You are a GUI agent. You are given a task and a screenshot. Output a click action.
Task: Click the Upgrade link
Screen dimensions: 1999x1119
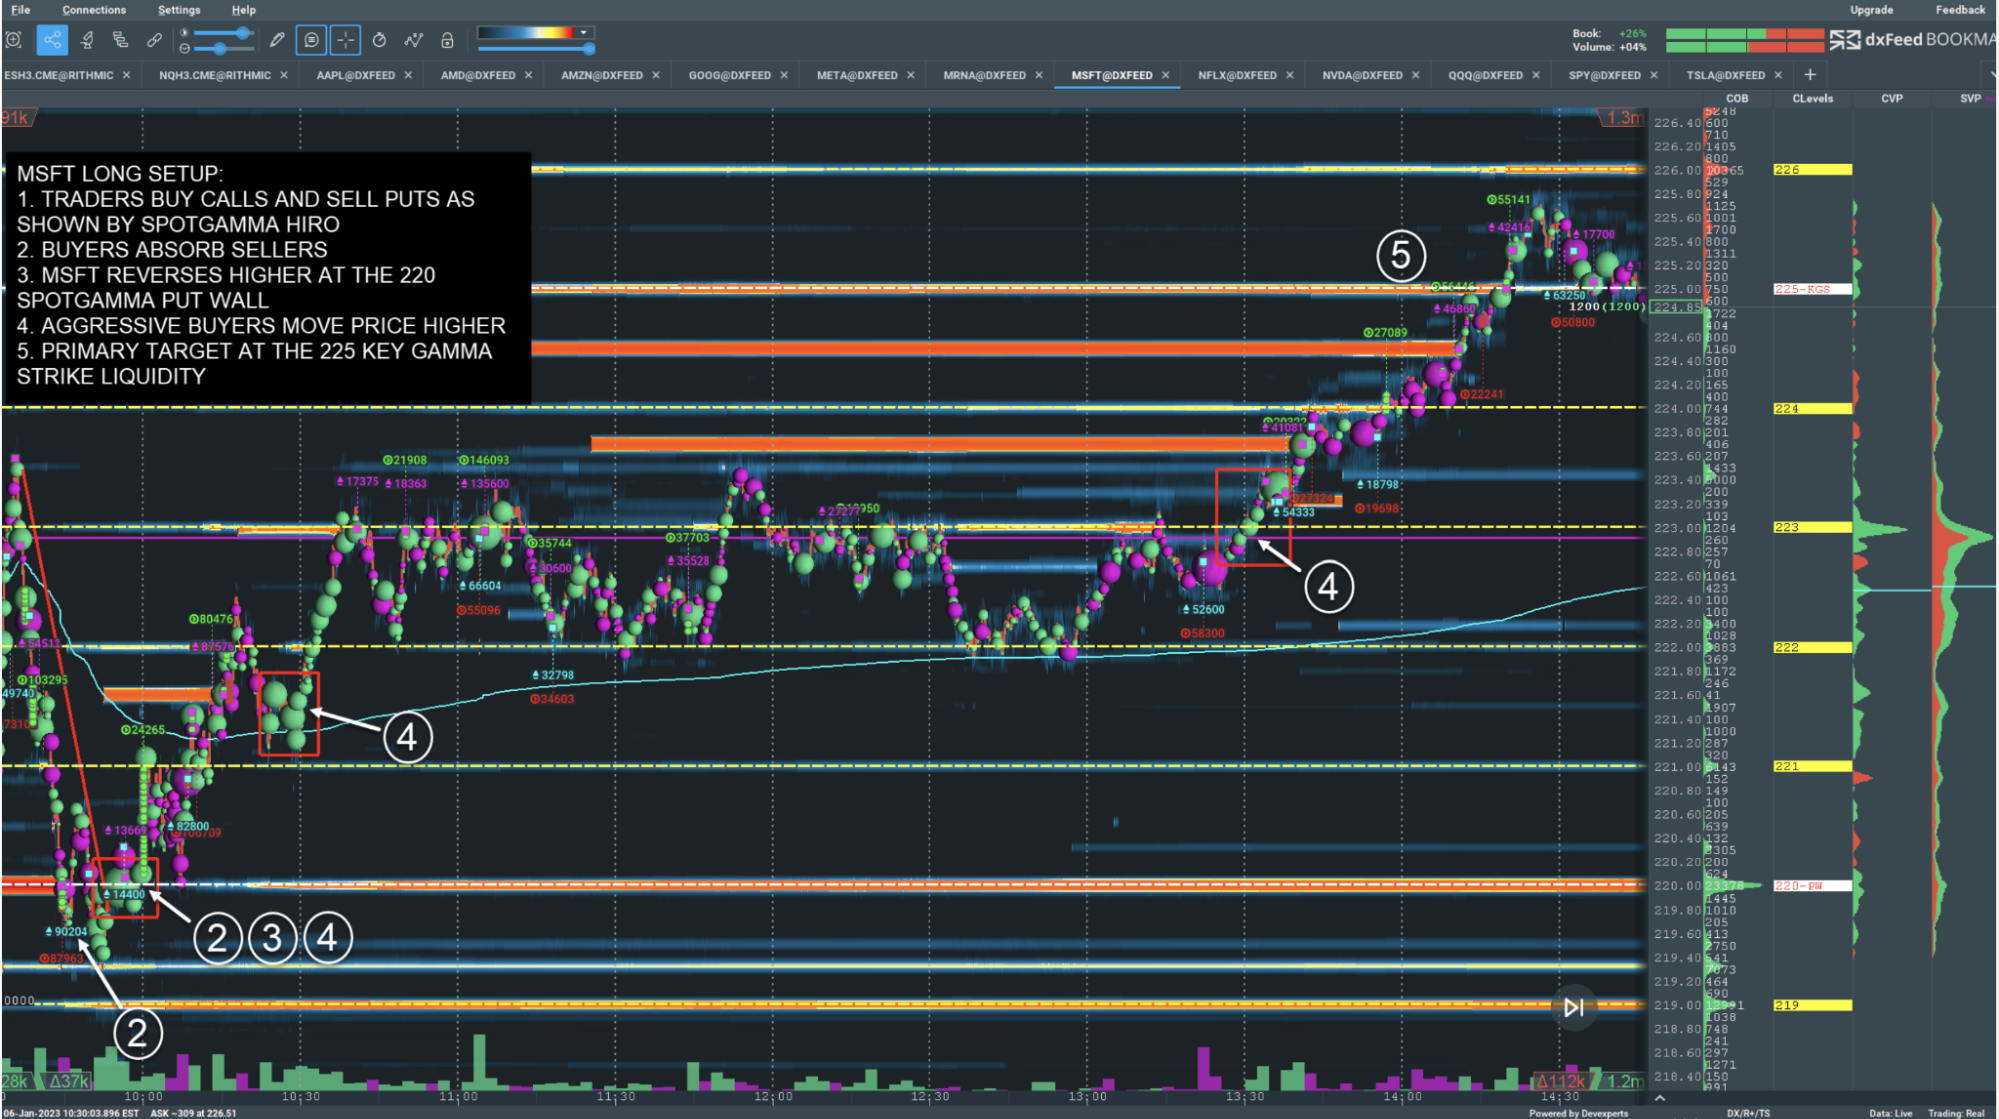1871,10
